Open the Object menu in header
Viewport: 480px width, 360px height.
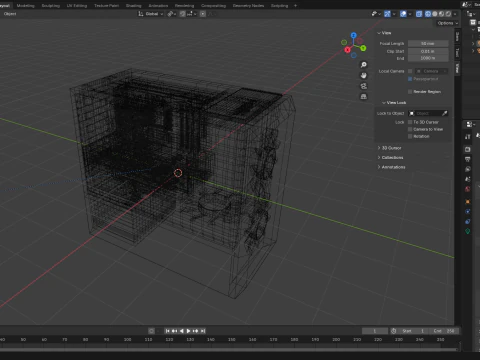(10, 14)
